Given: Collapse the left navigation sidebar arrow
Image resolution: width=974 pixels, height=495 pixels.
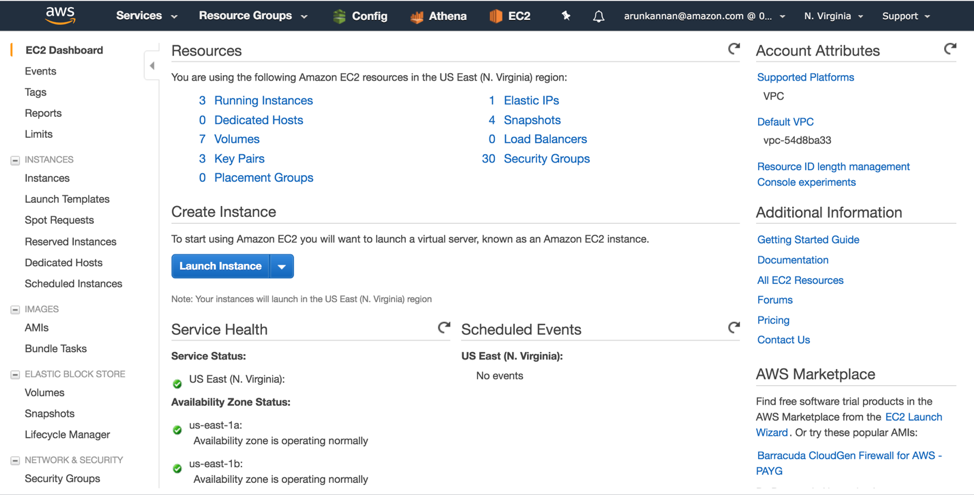Looking at the screenshot, I should pos(152,66).
